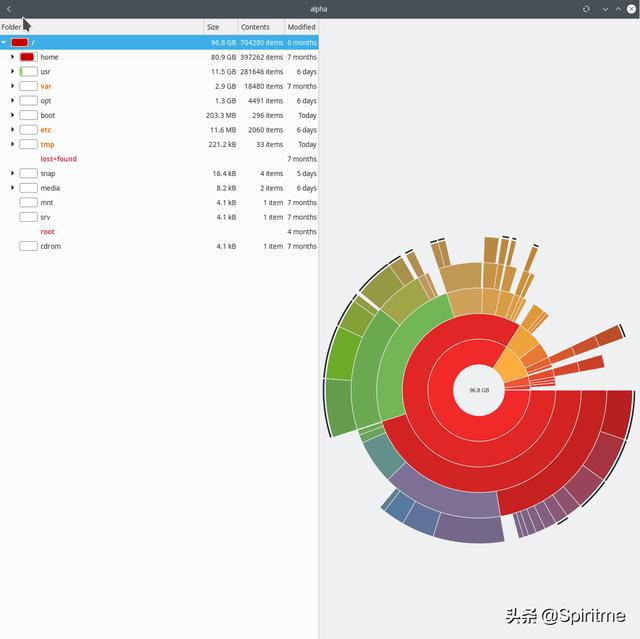This screenshot has height=639, width=640.
Task: Click the 11.5 GB size value
Action: 223,71
